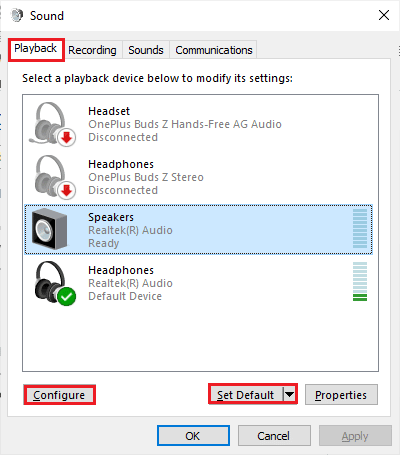Image resolution: width=400 pixels, height=455 pixels.
Task: Click the Configure button
Action: (59, 395)
